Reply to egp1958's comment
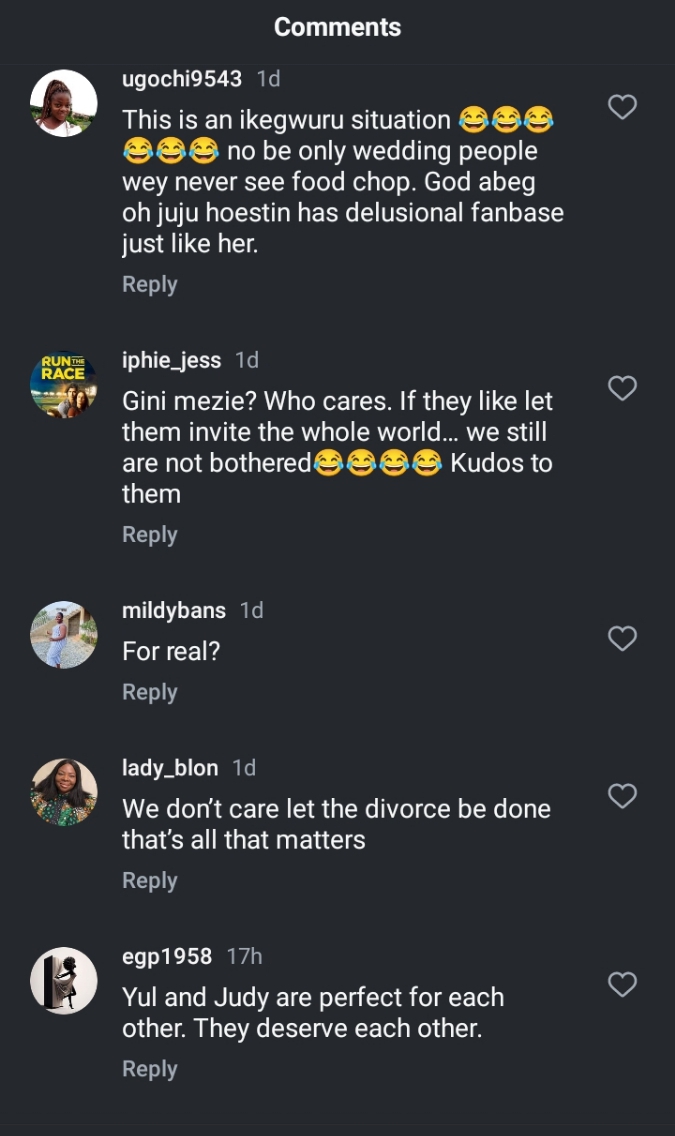 150,1069
